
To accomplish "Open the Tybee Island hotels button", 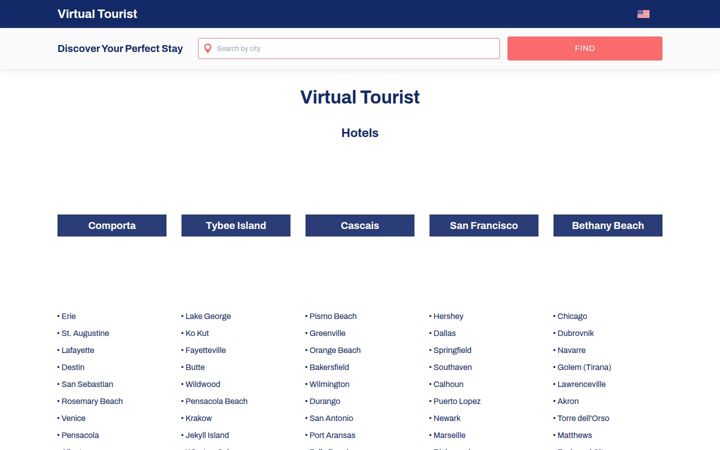I will pos(236,225).
